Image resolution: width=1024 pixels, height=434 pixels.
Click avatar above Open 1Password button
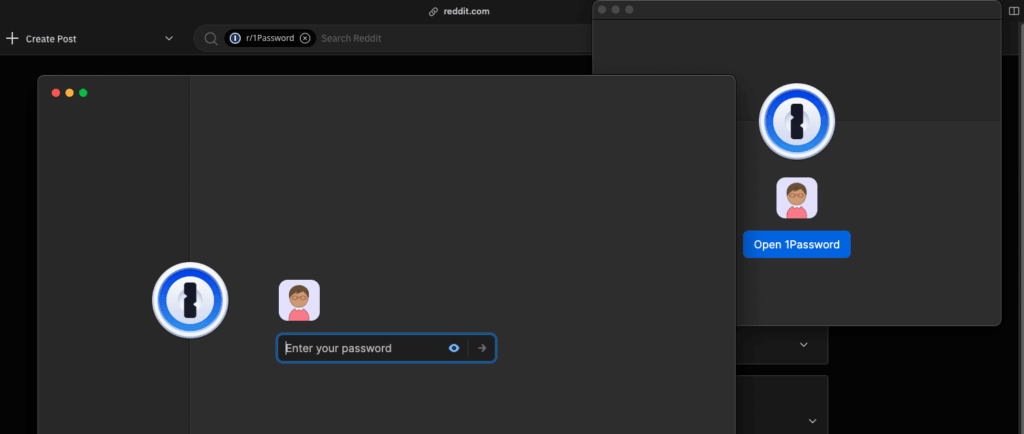[797, 198]
